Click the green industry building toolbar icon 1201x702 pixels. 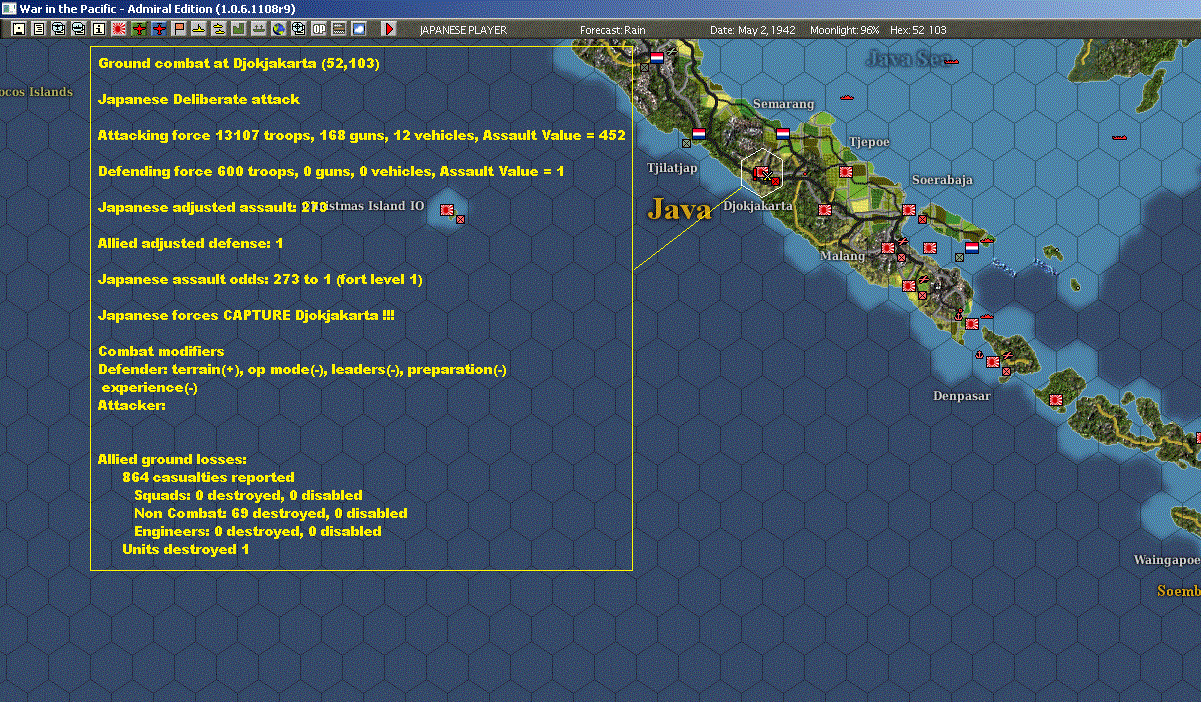click(x=239, y=29)
